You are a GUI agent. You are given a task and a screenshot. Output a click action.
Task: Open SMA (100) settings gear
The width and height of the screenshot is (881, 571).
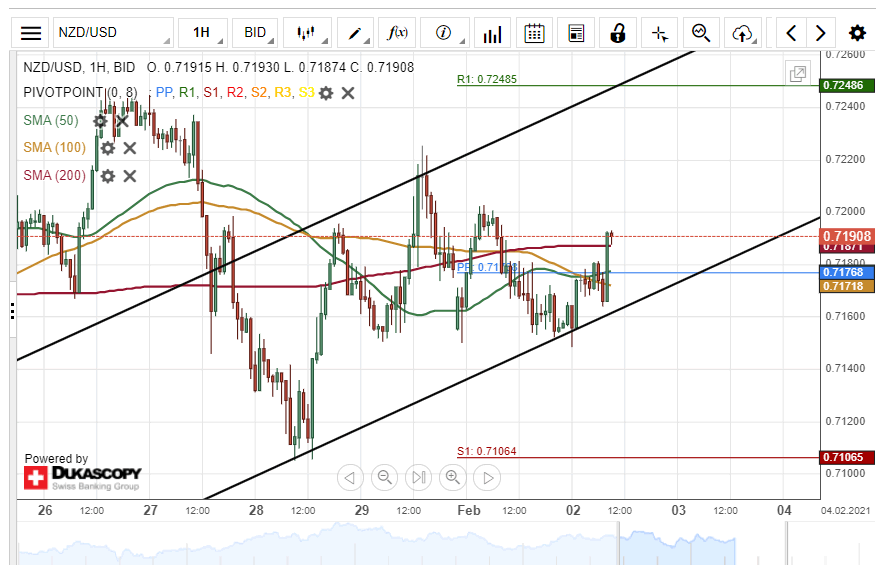click(x=107, y=148)
